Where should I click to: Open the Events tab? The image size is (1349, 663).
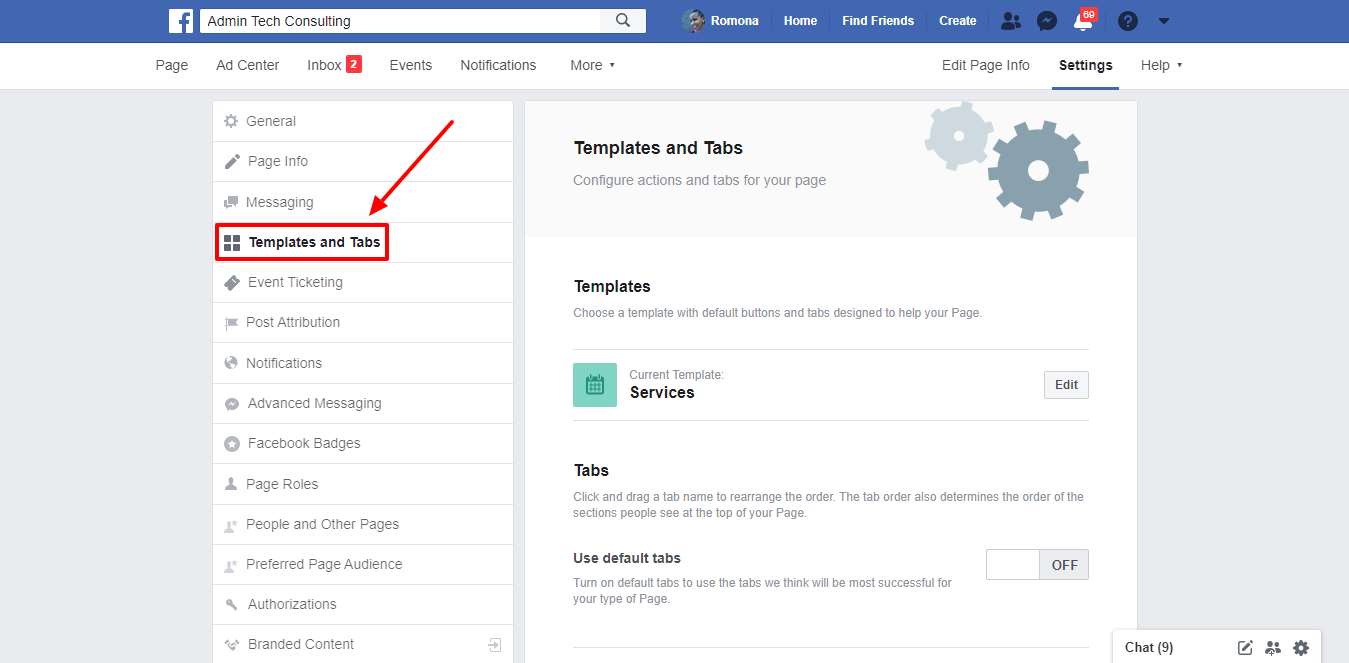point(411,65)
